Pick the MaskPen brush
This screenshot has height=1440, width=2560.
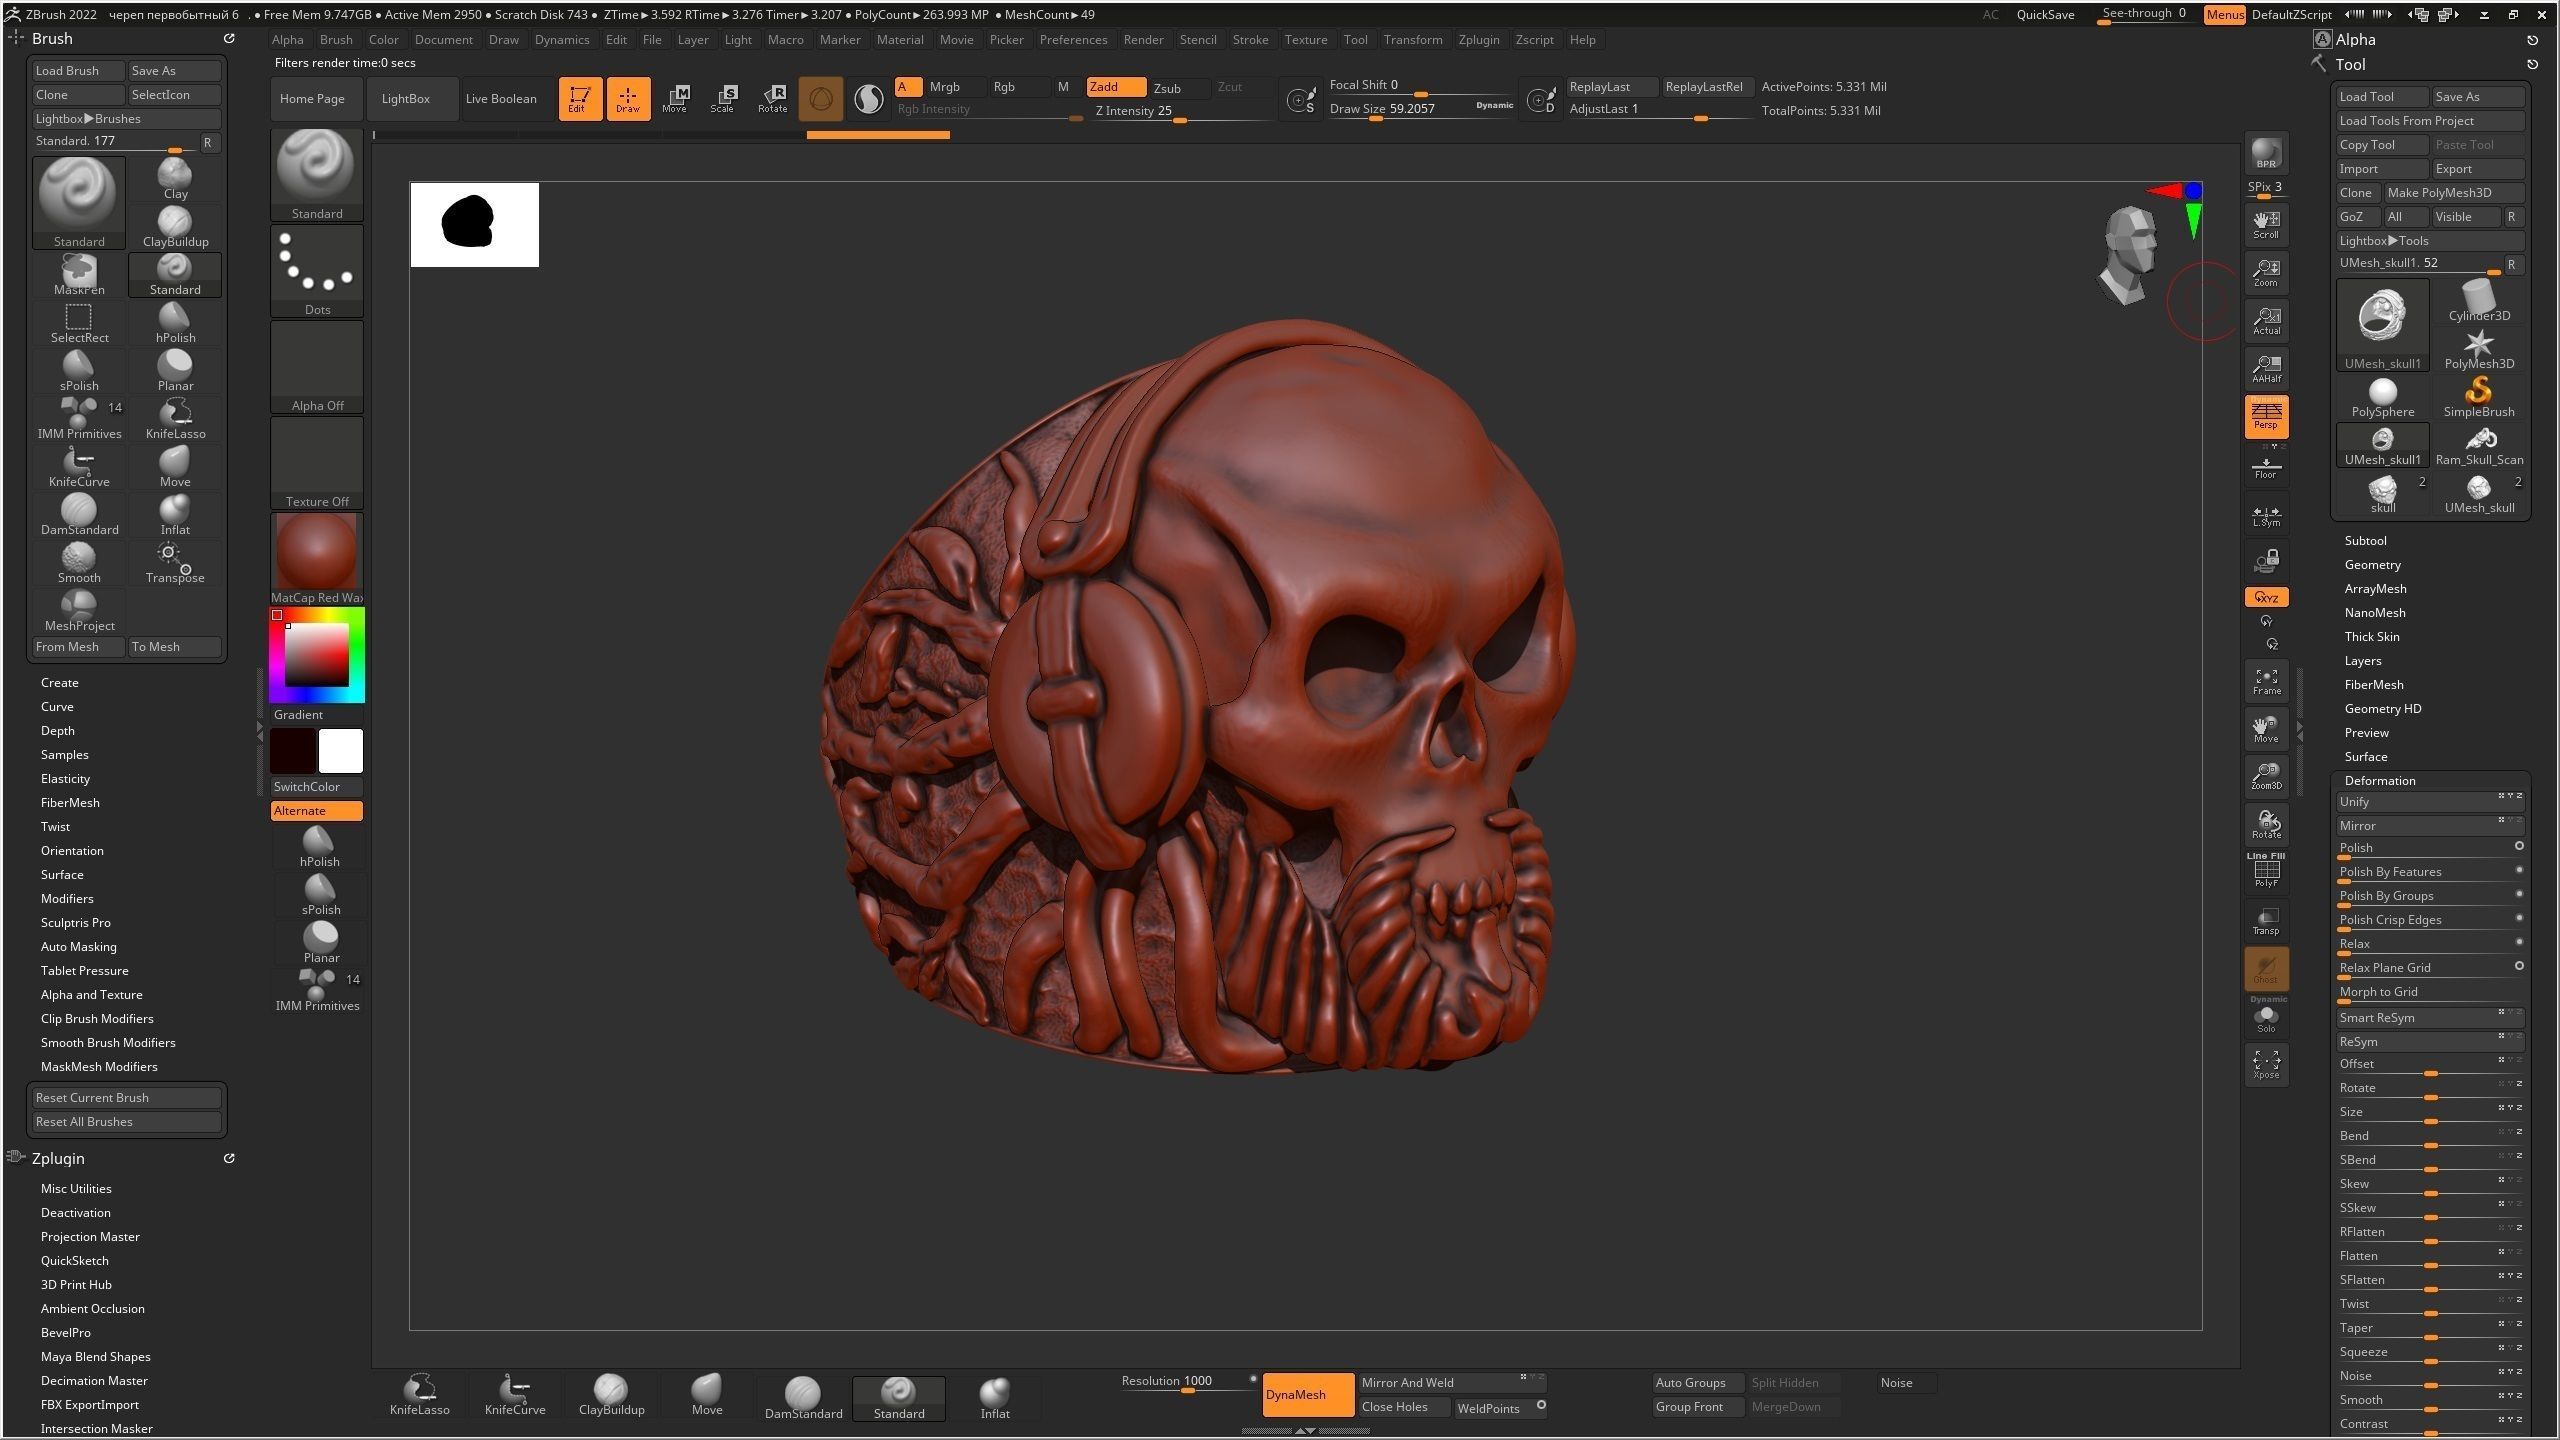pos(79,275)
